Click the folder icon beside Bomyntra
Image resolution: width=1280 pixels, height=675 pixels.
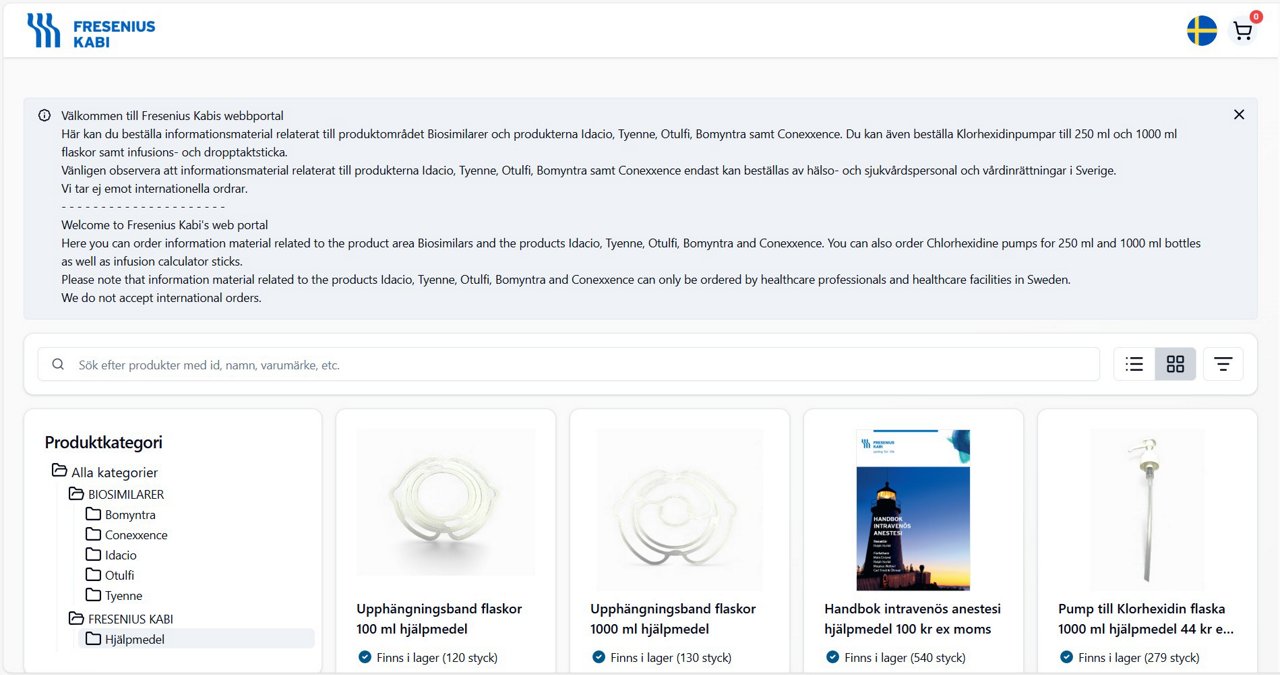tap(93, 514)
